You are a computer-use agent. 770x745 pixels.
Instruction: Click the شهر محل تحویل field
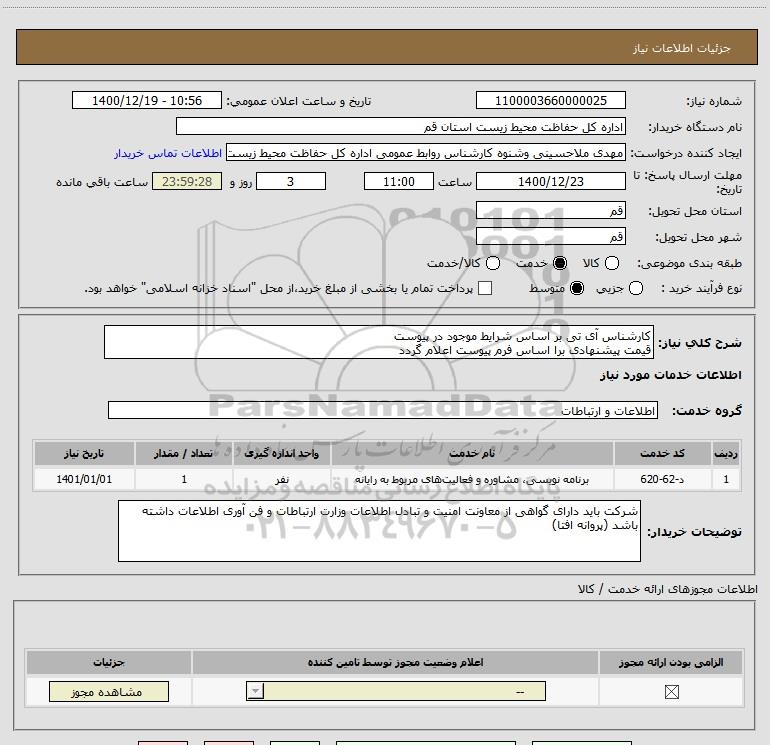pyautogui.click(x=550, y=237)
